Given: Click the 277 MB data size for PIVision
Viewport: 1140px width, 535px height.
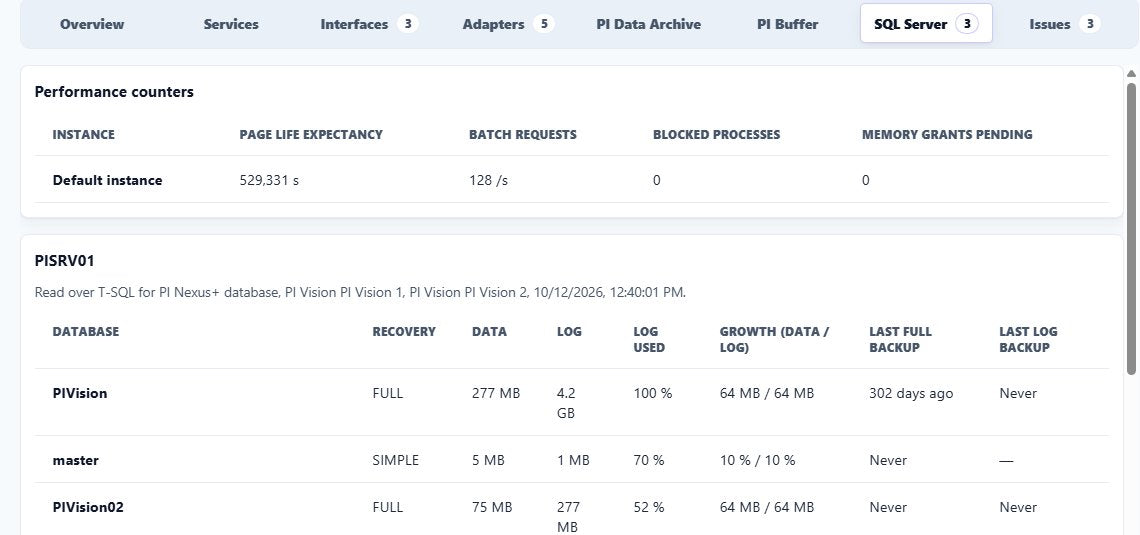Looking at the screenshot, I should click(496, 393).
